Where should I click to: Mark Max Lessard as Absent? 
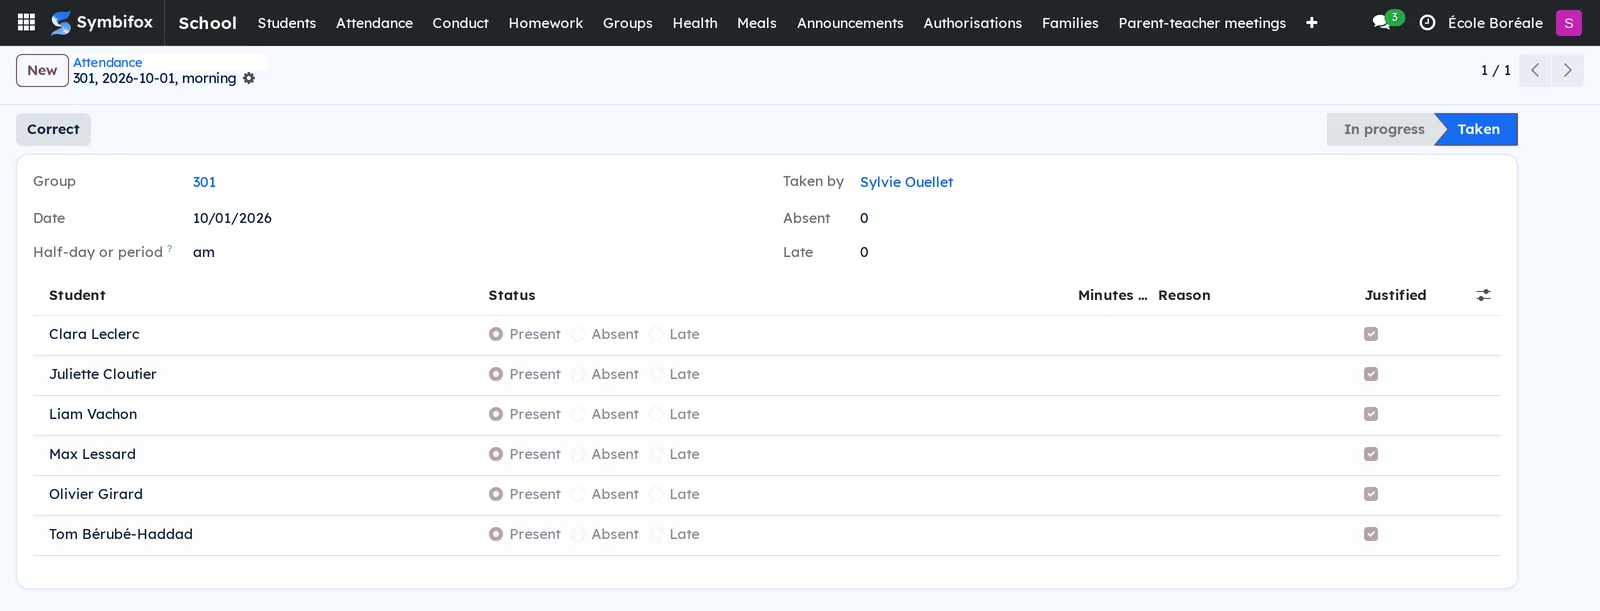tap(578, 454)
